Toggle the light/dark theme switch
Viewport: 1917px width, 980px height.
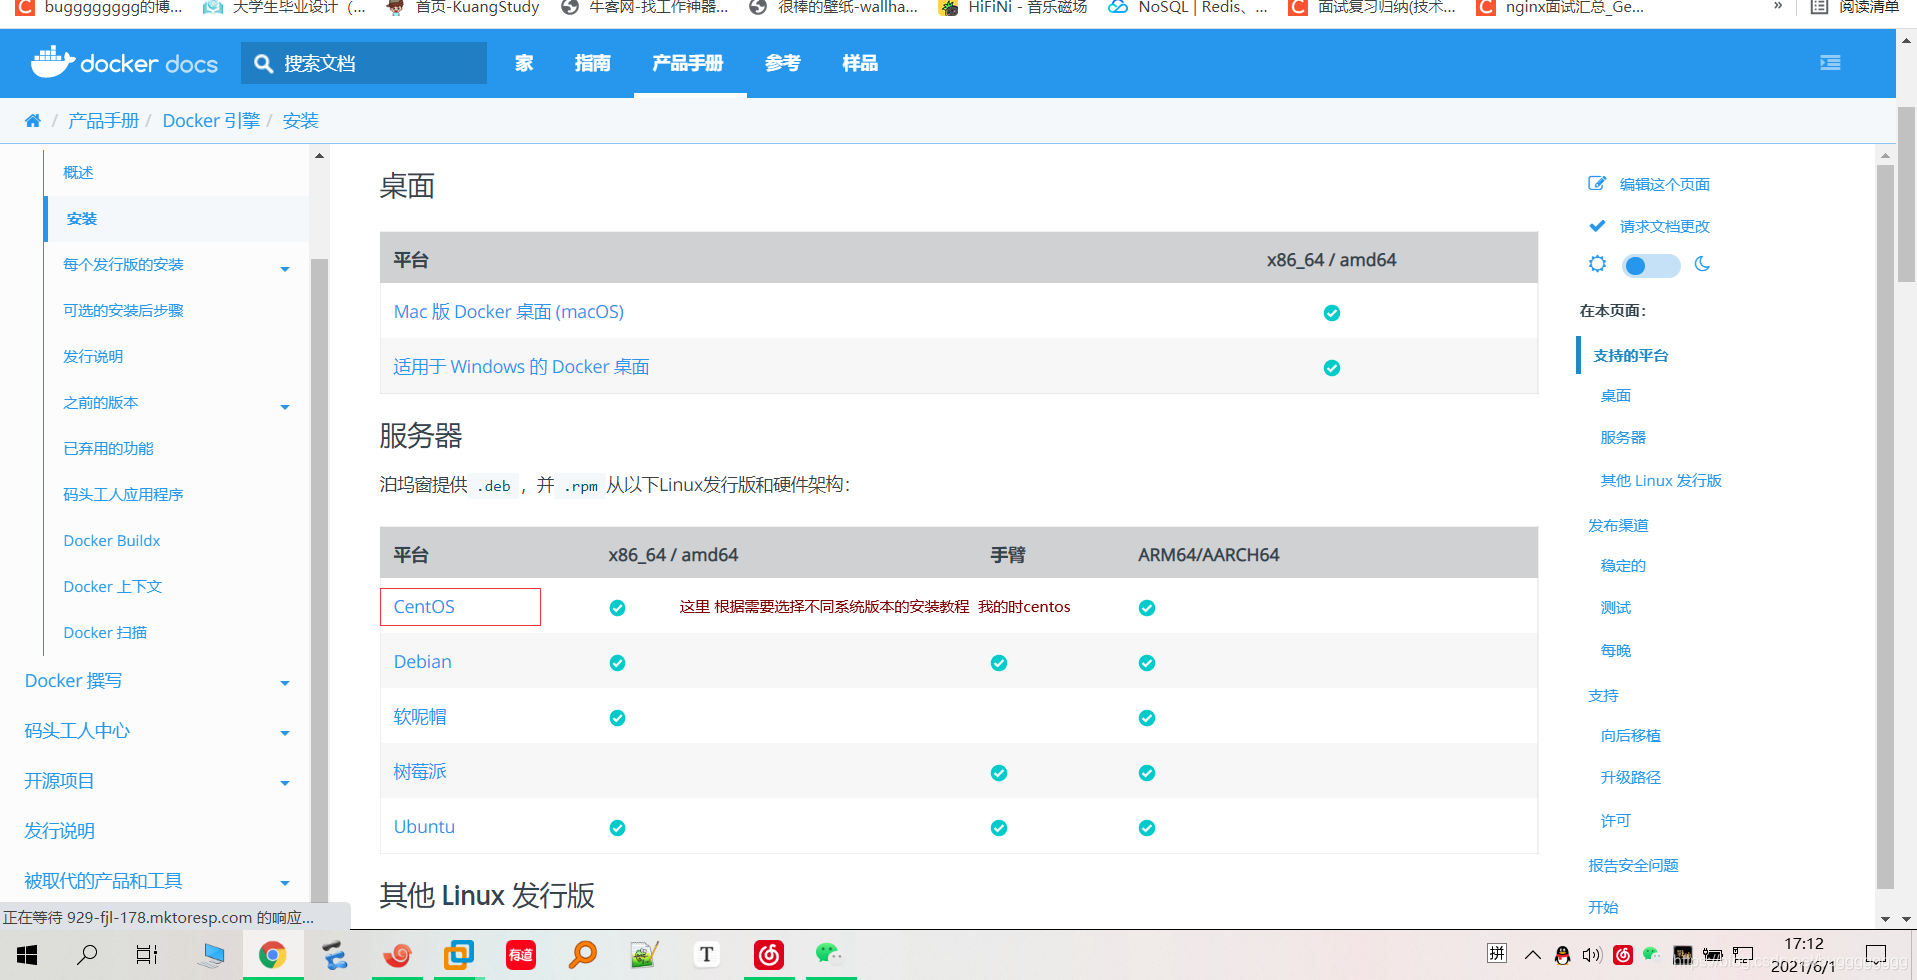pyautogui.click(x=1650, y=265)
